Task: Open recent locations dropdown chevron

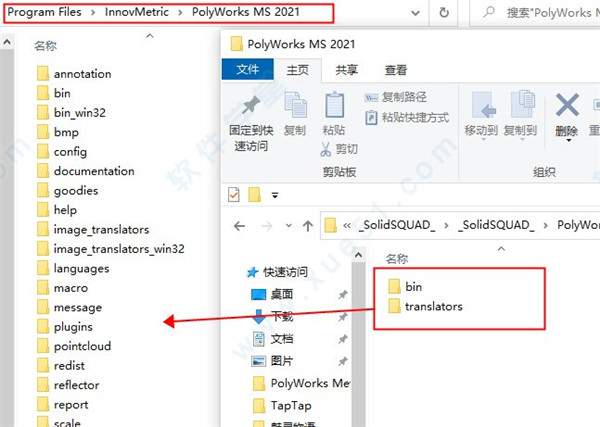Action: tap(289, 226)
